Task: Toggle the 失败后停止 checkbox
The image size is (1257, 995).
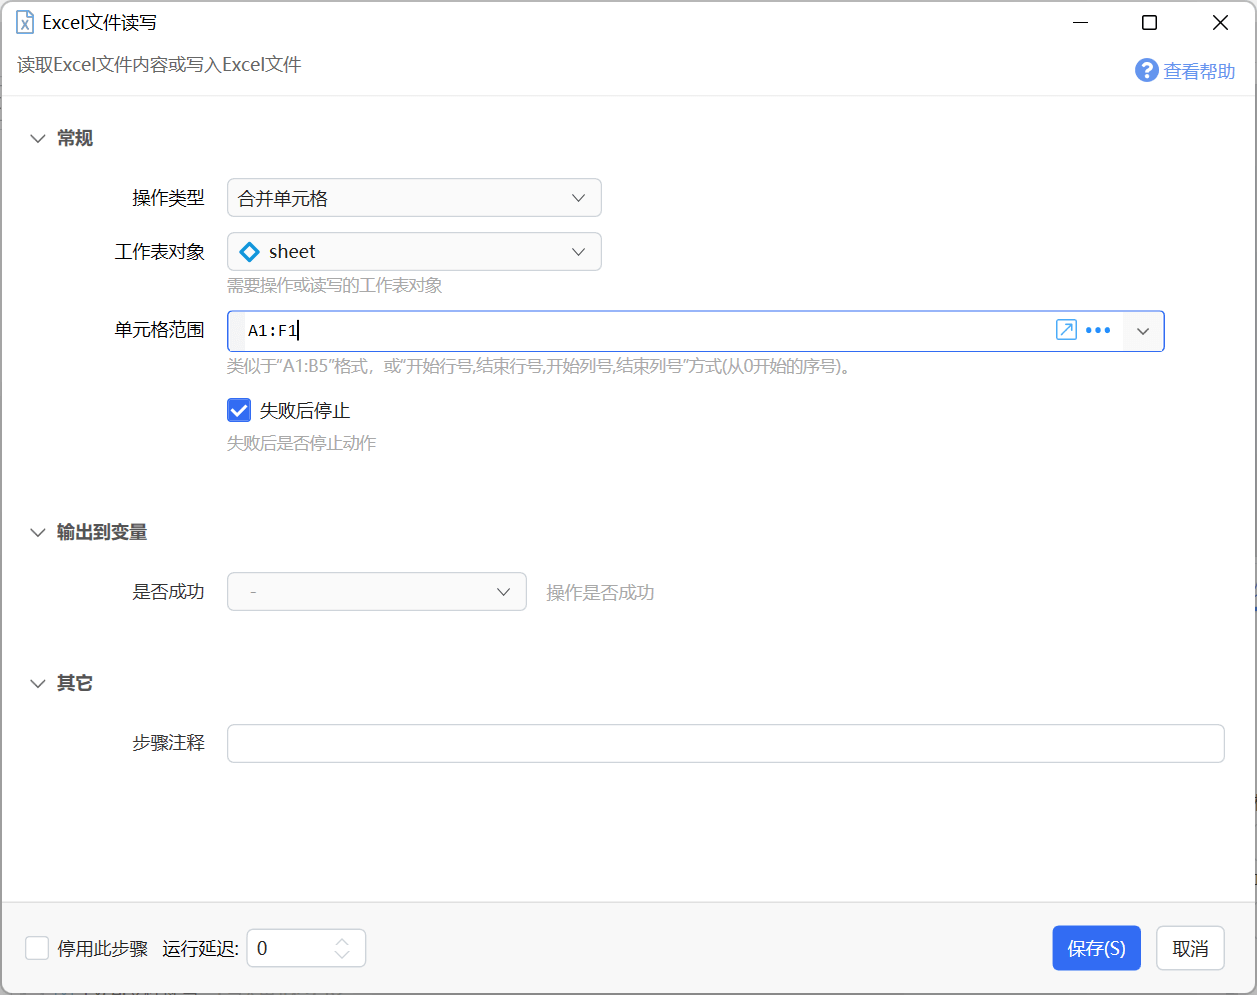Action: point(239,410)
